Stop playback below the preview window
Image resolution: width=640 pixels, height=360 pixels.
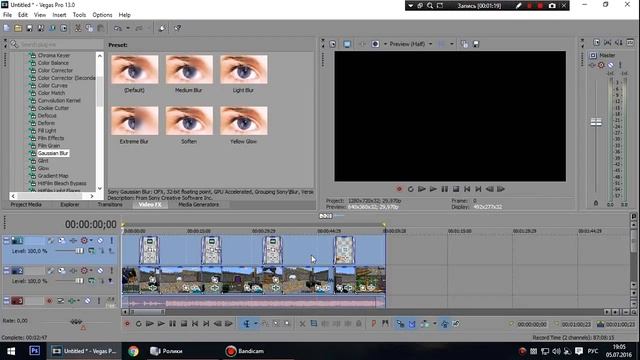pos(456,189)
